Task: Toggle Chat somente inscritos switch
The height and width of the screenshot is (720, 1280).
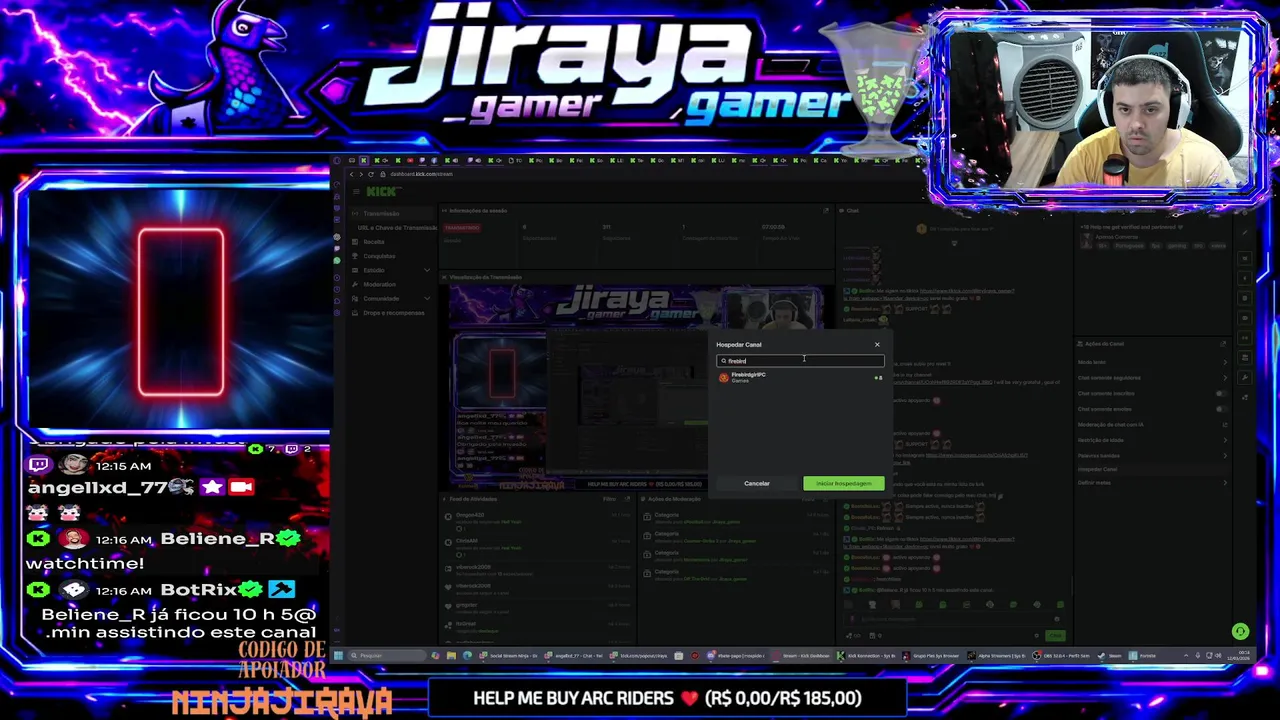Action: coord(1223,393)
